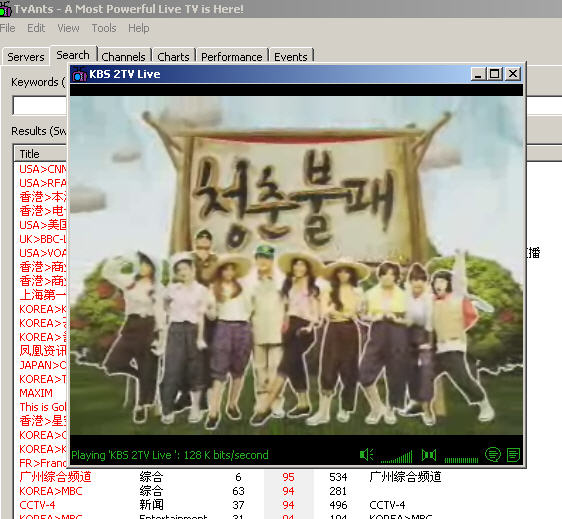Select the USA>CNN channel row
This screenshot has height=519, width=562.
tap(43, 169)
